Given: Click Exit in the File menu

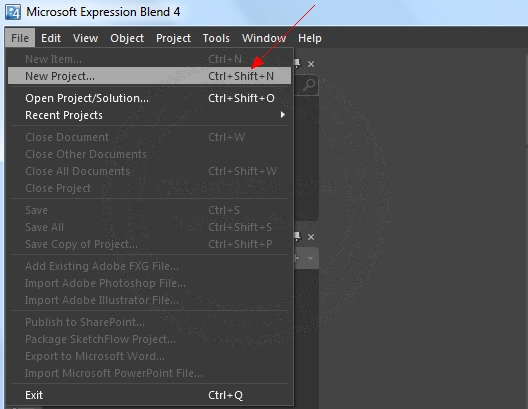Looking at the screenshot, I should click(149, 395).
